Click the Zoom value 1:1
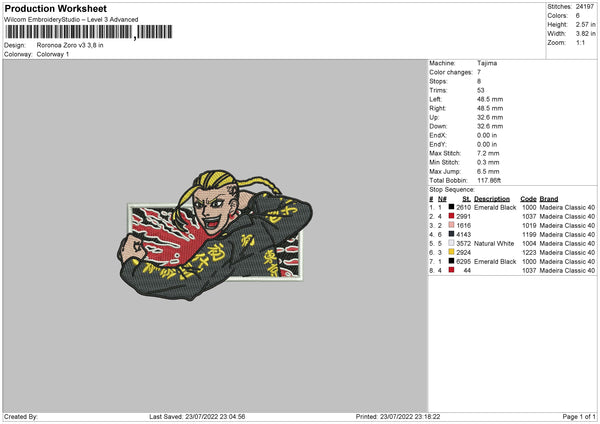Image resolution: width=600 pixels, height=424 pixels. 580,42
